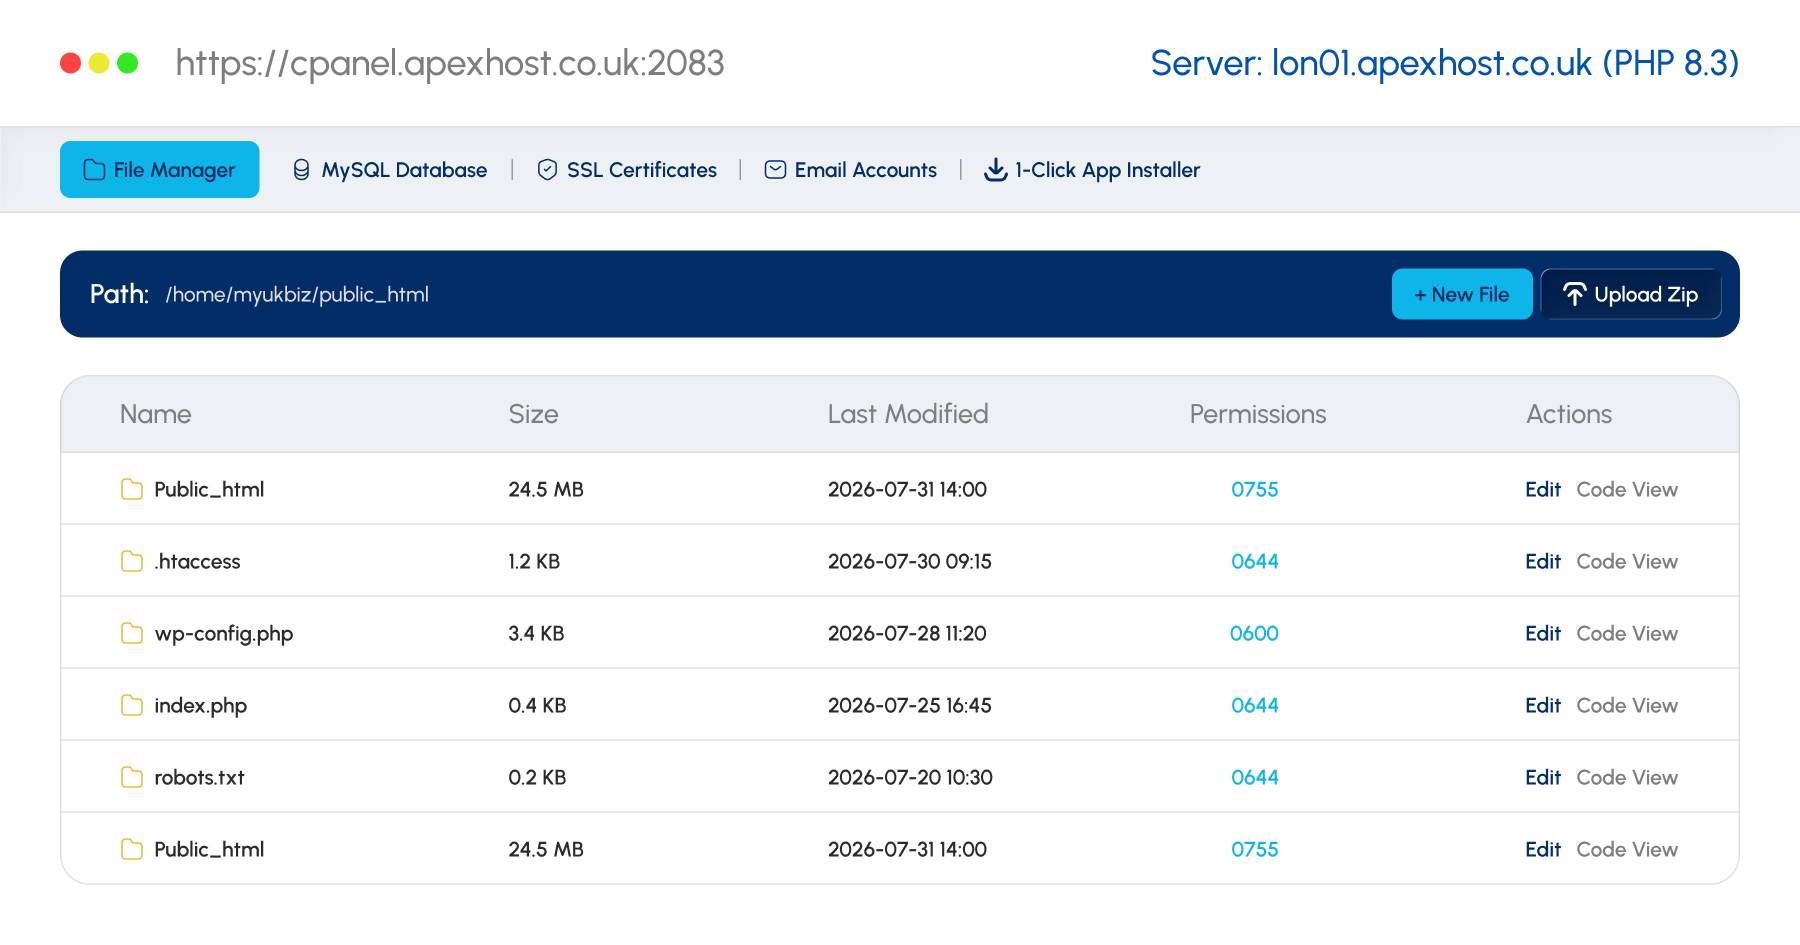The width and height of the screenshot is (1800, 945).
Task: Open Code View for index.php
Action: pos(1627,705)
